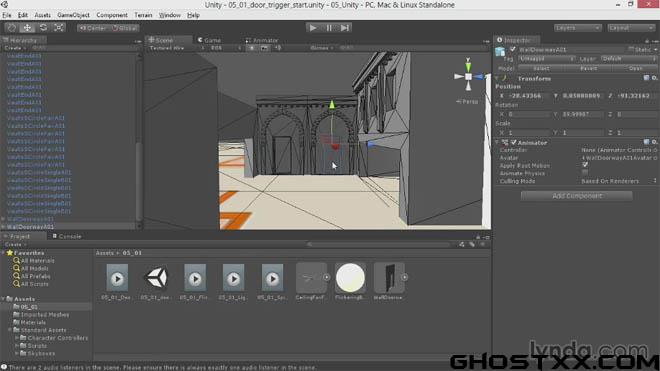
Task: Select the Rotate tool in toolbar
Action: tap(43, 28)
